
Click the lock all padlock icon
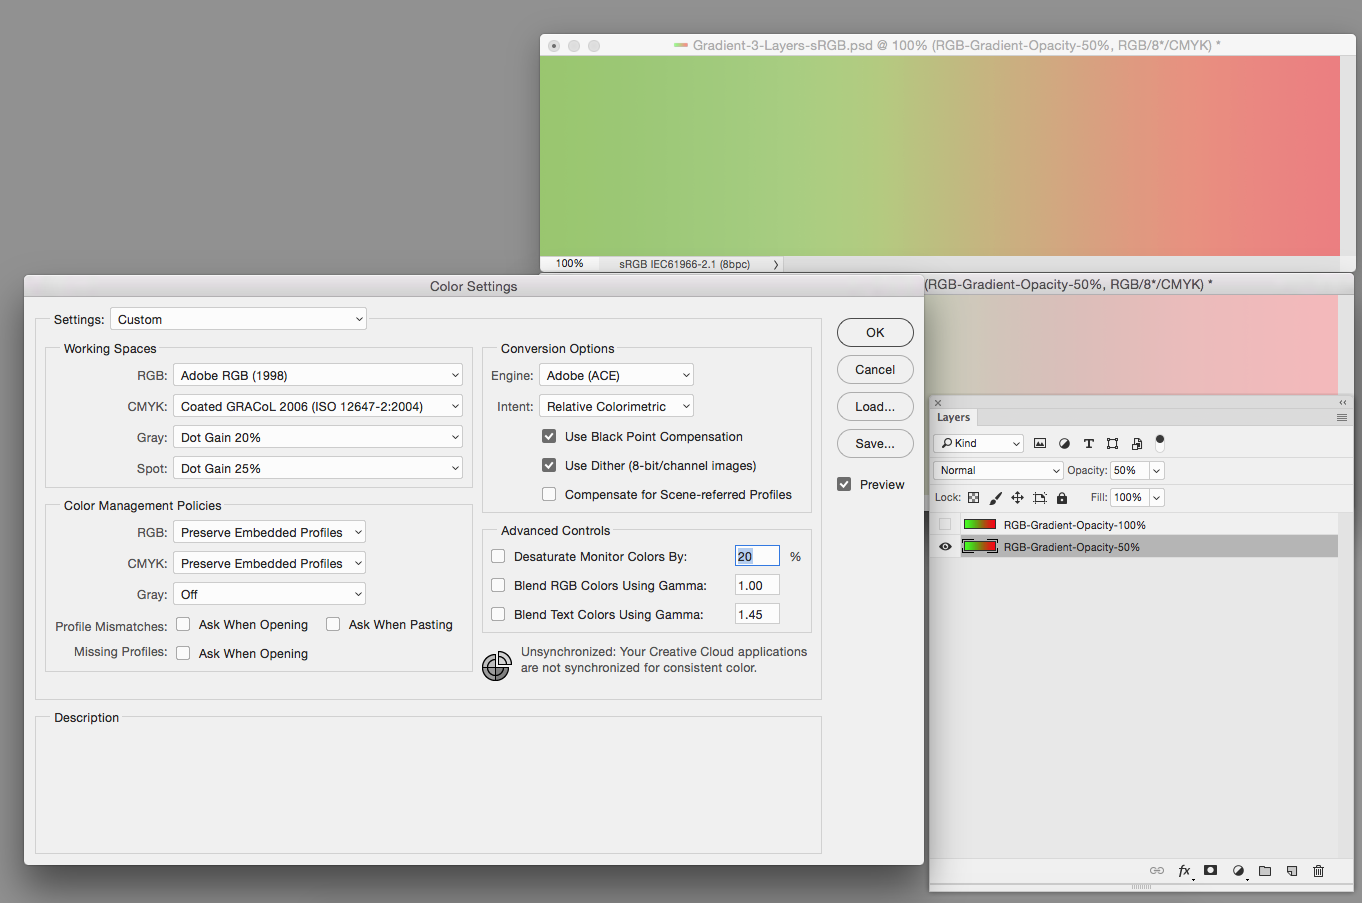[1062, 498]
